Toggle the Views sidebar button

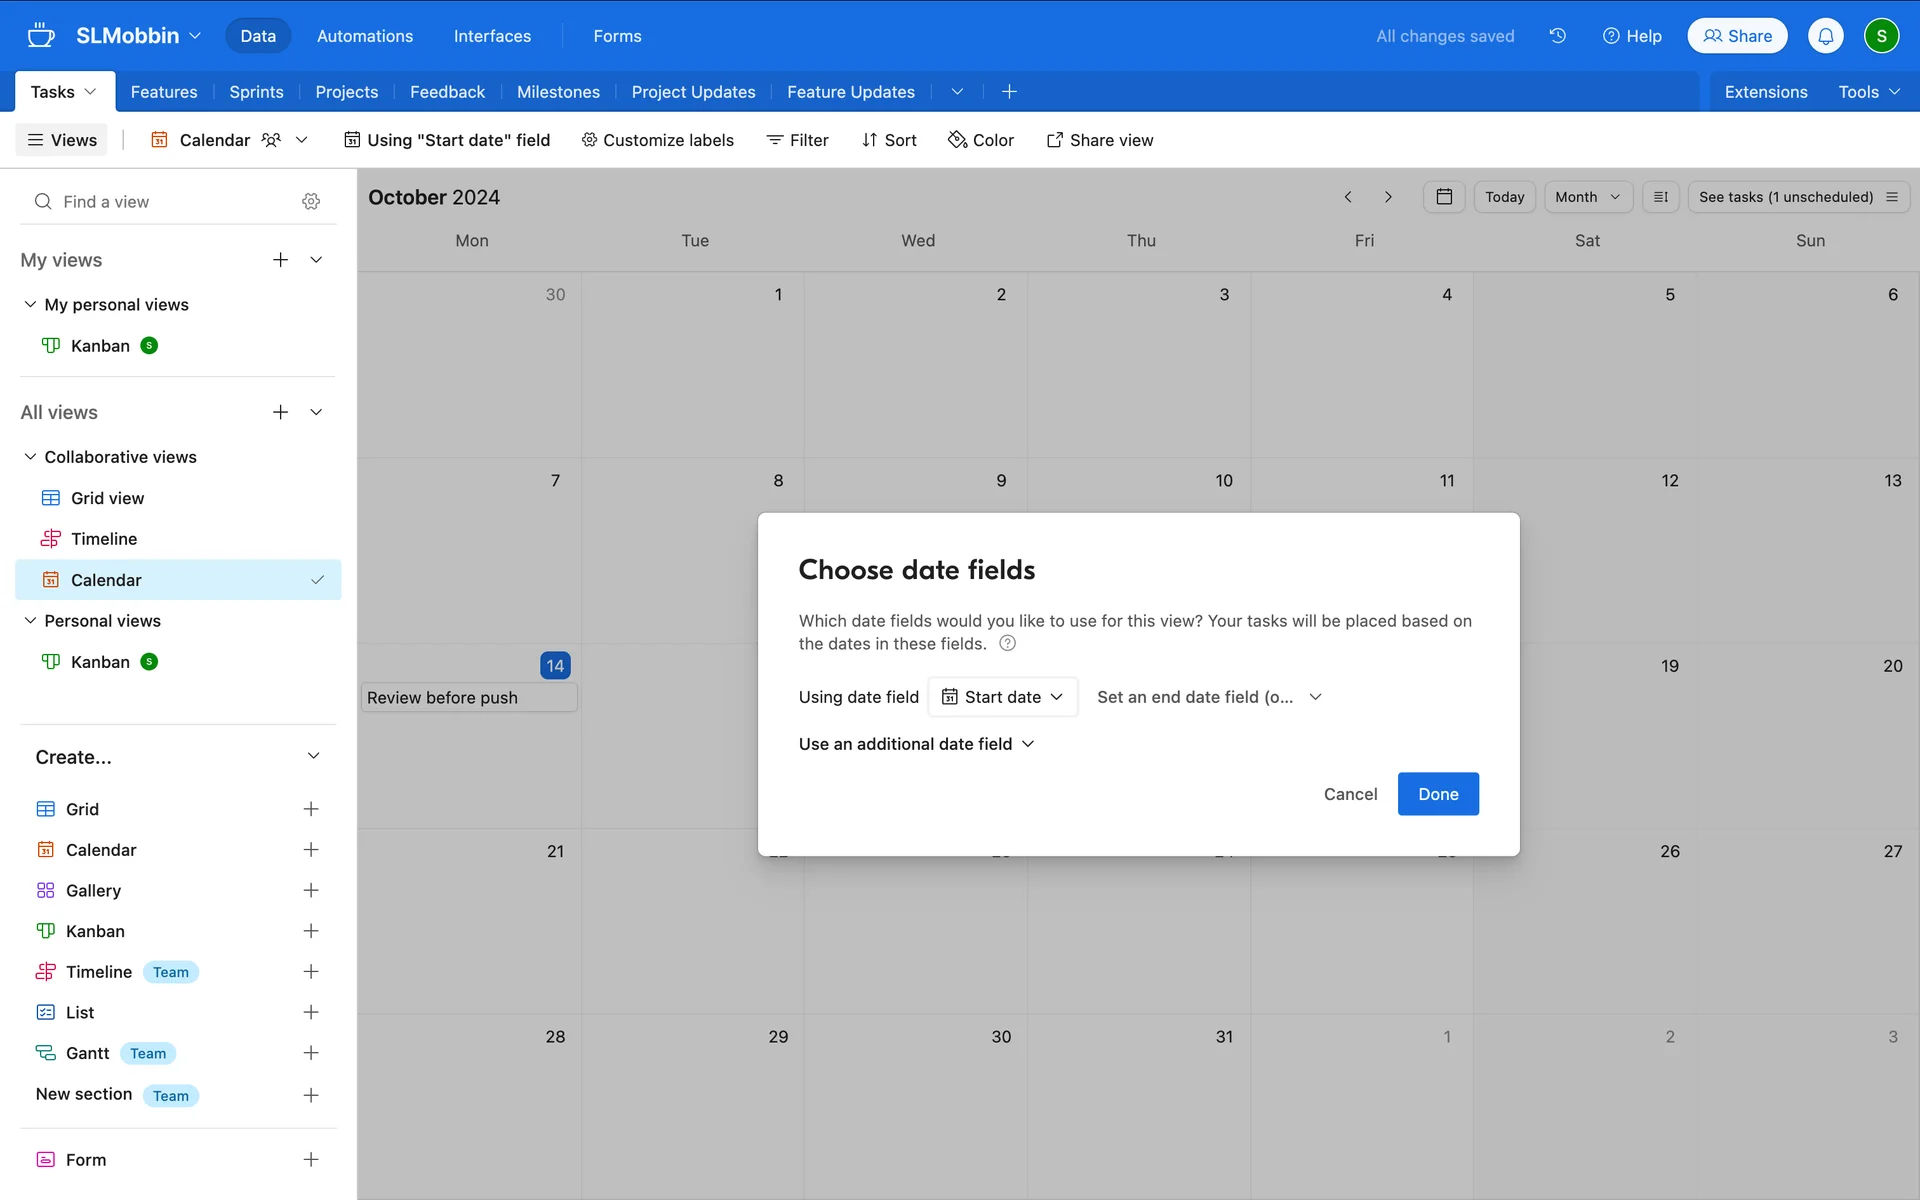point(62,140)
